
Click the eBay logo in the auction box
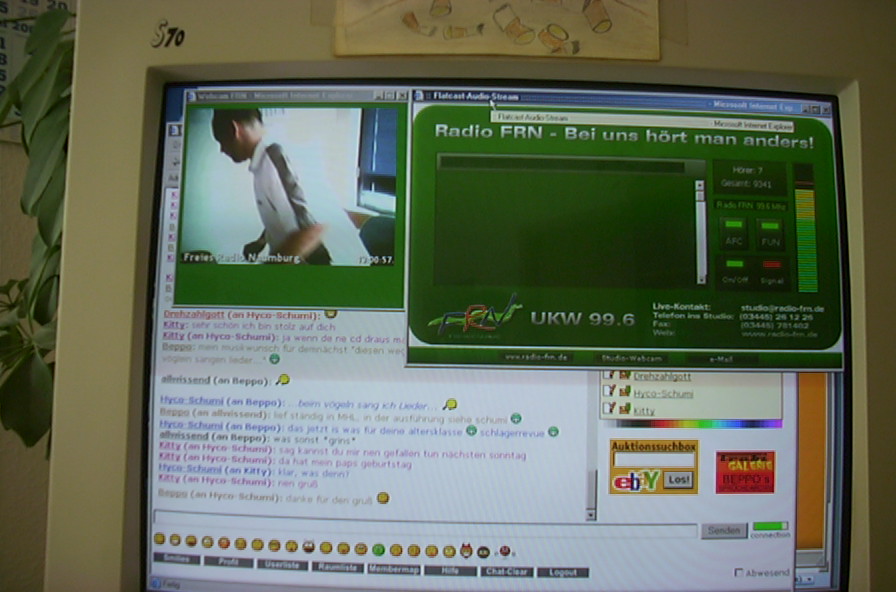pyautogui.click(x=635, y=481)
